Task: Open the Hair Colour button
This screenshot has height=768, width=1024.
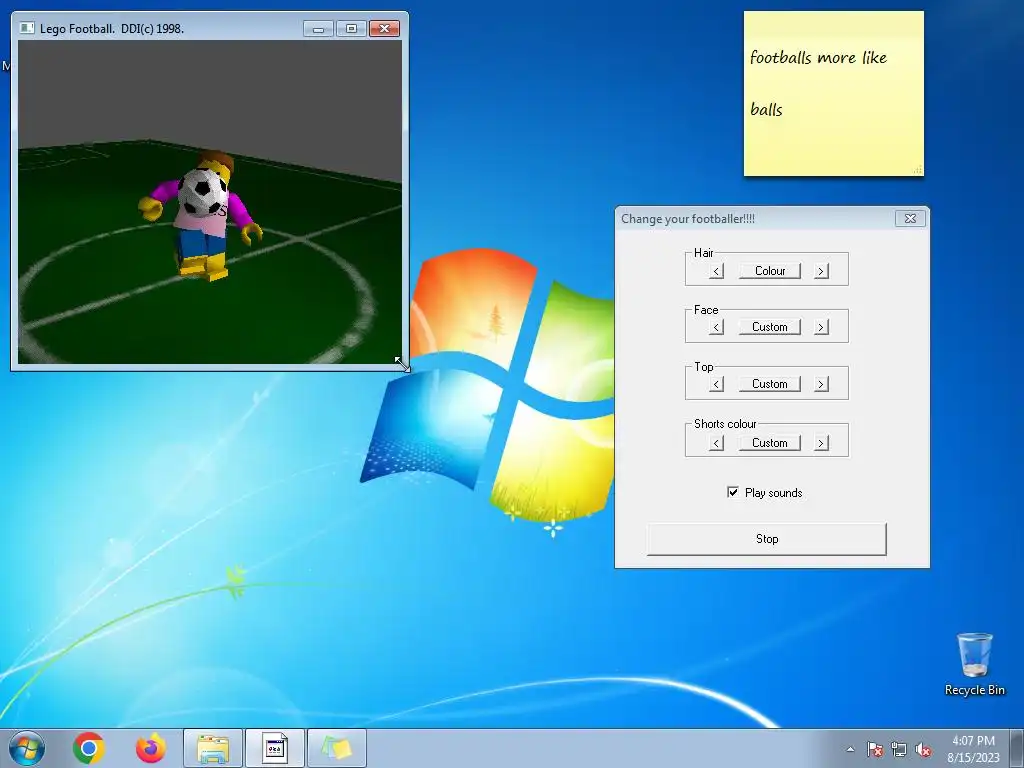Action: tap(770, 271)
